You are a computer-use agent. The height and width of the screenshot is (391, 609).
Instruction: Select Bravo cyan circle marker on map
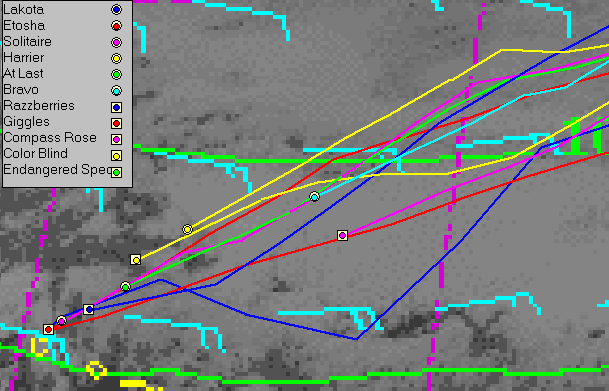pyautogui.click(x=314, y=197)
